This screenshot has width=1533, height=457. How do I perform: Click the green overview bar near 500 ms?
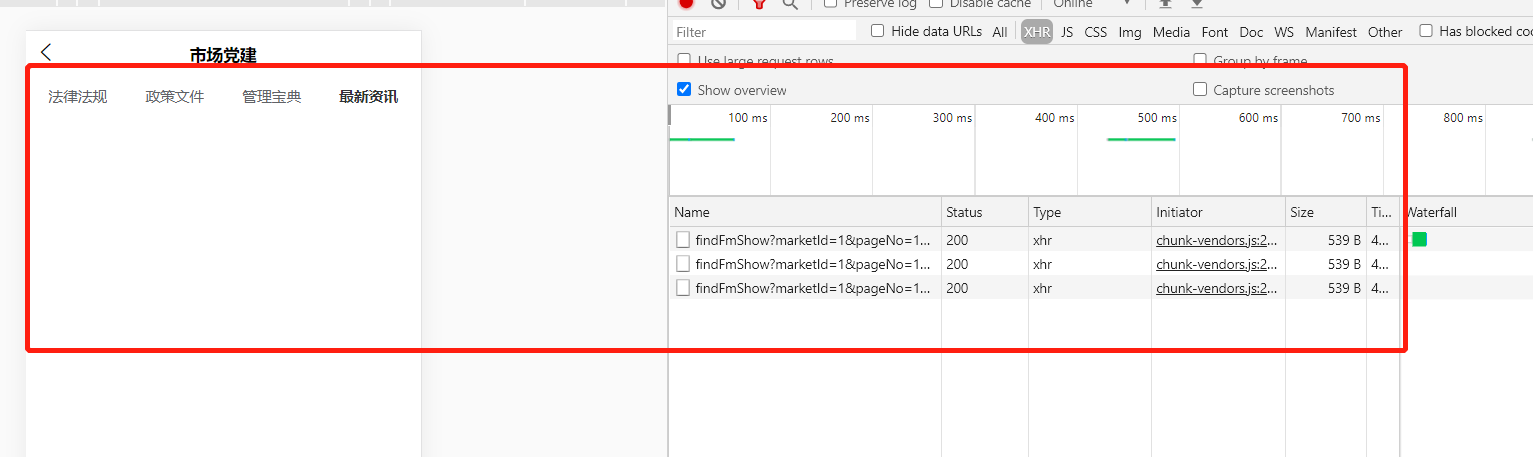click(x=1141, y=139)
